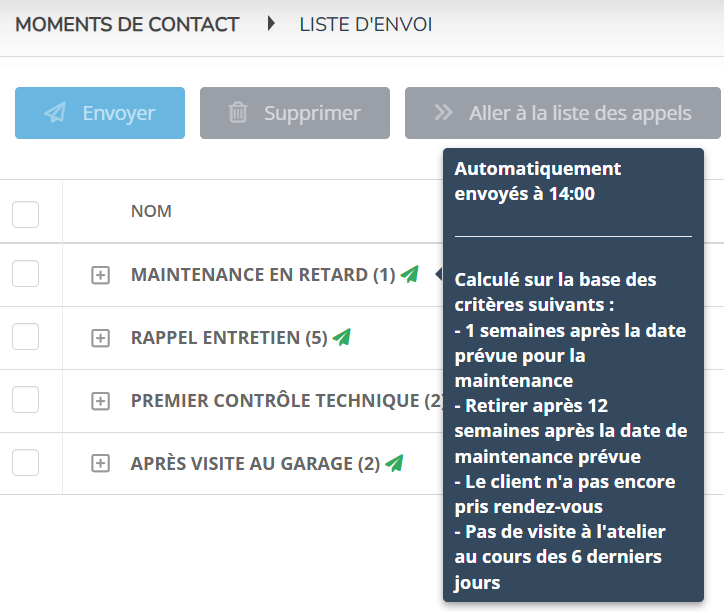
Task: Sort by the NOM column header
Action: [151, 211]
